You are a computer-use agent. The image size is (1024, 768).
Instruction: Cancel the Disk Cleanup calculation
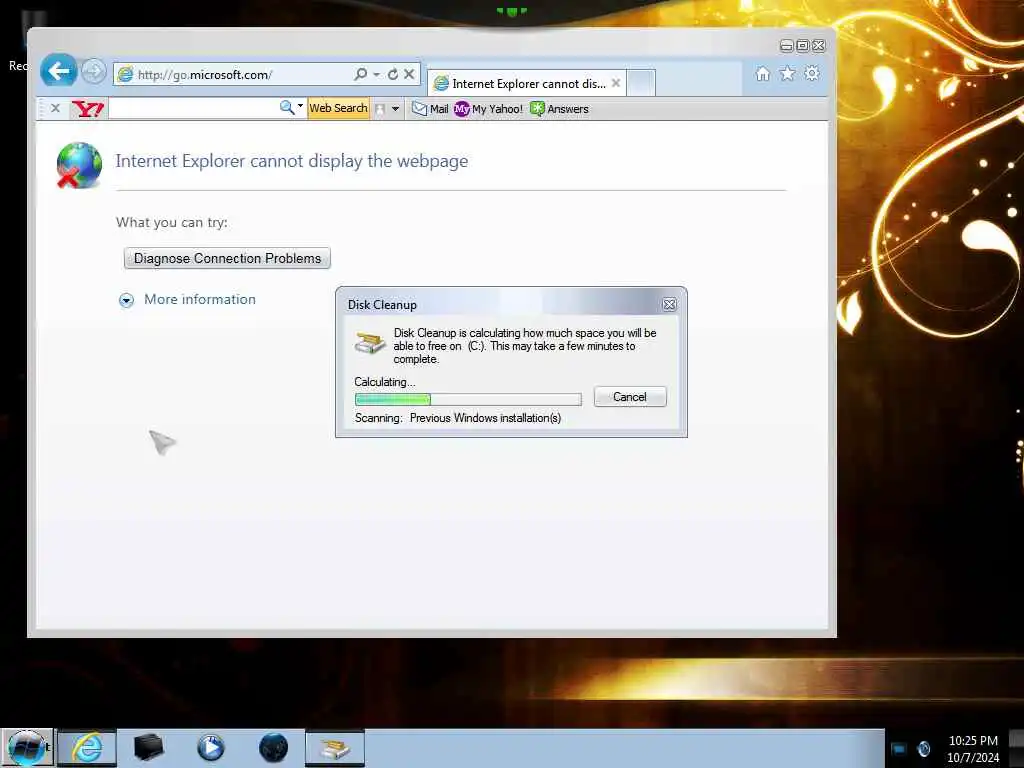pos(630,397)
